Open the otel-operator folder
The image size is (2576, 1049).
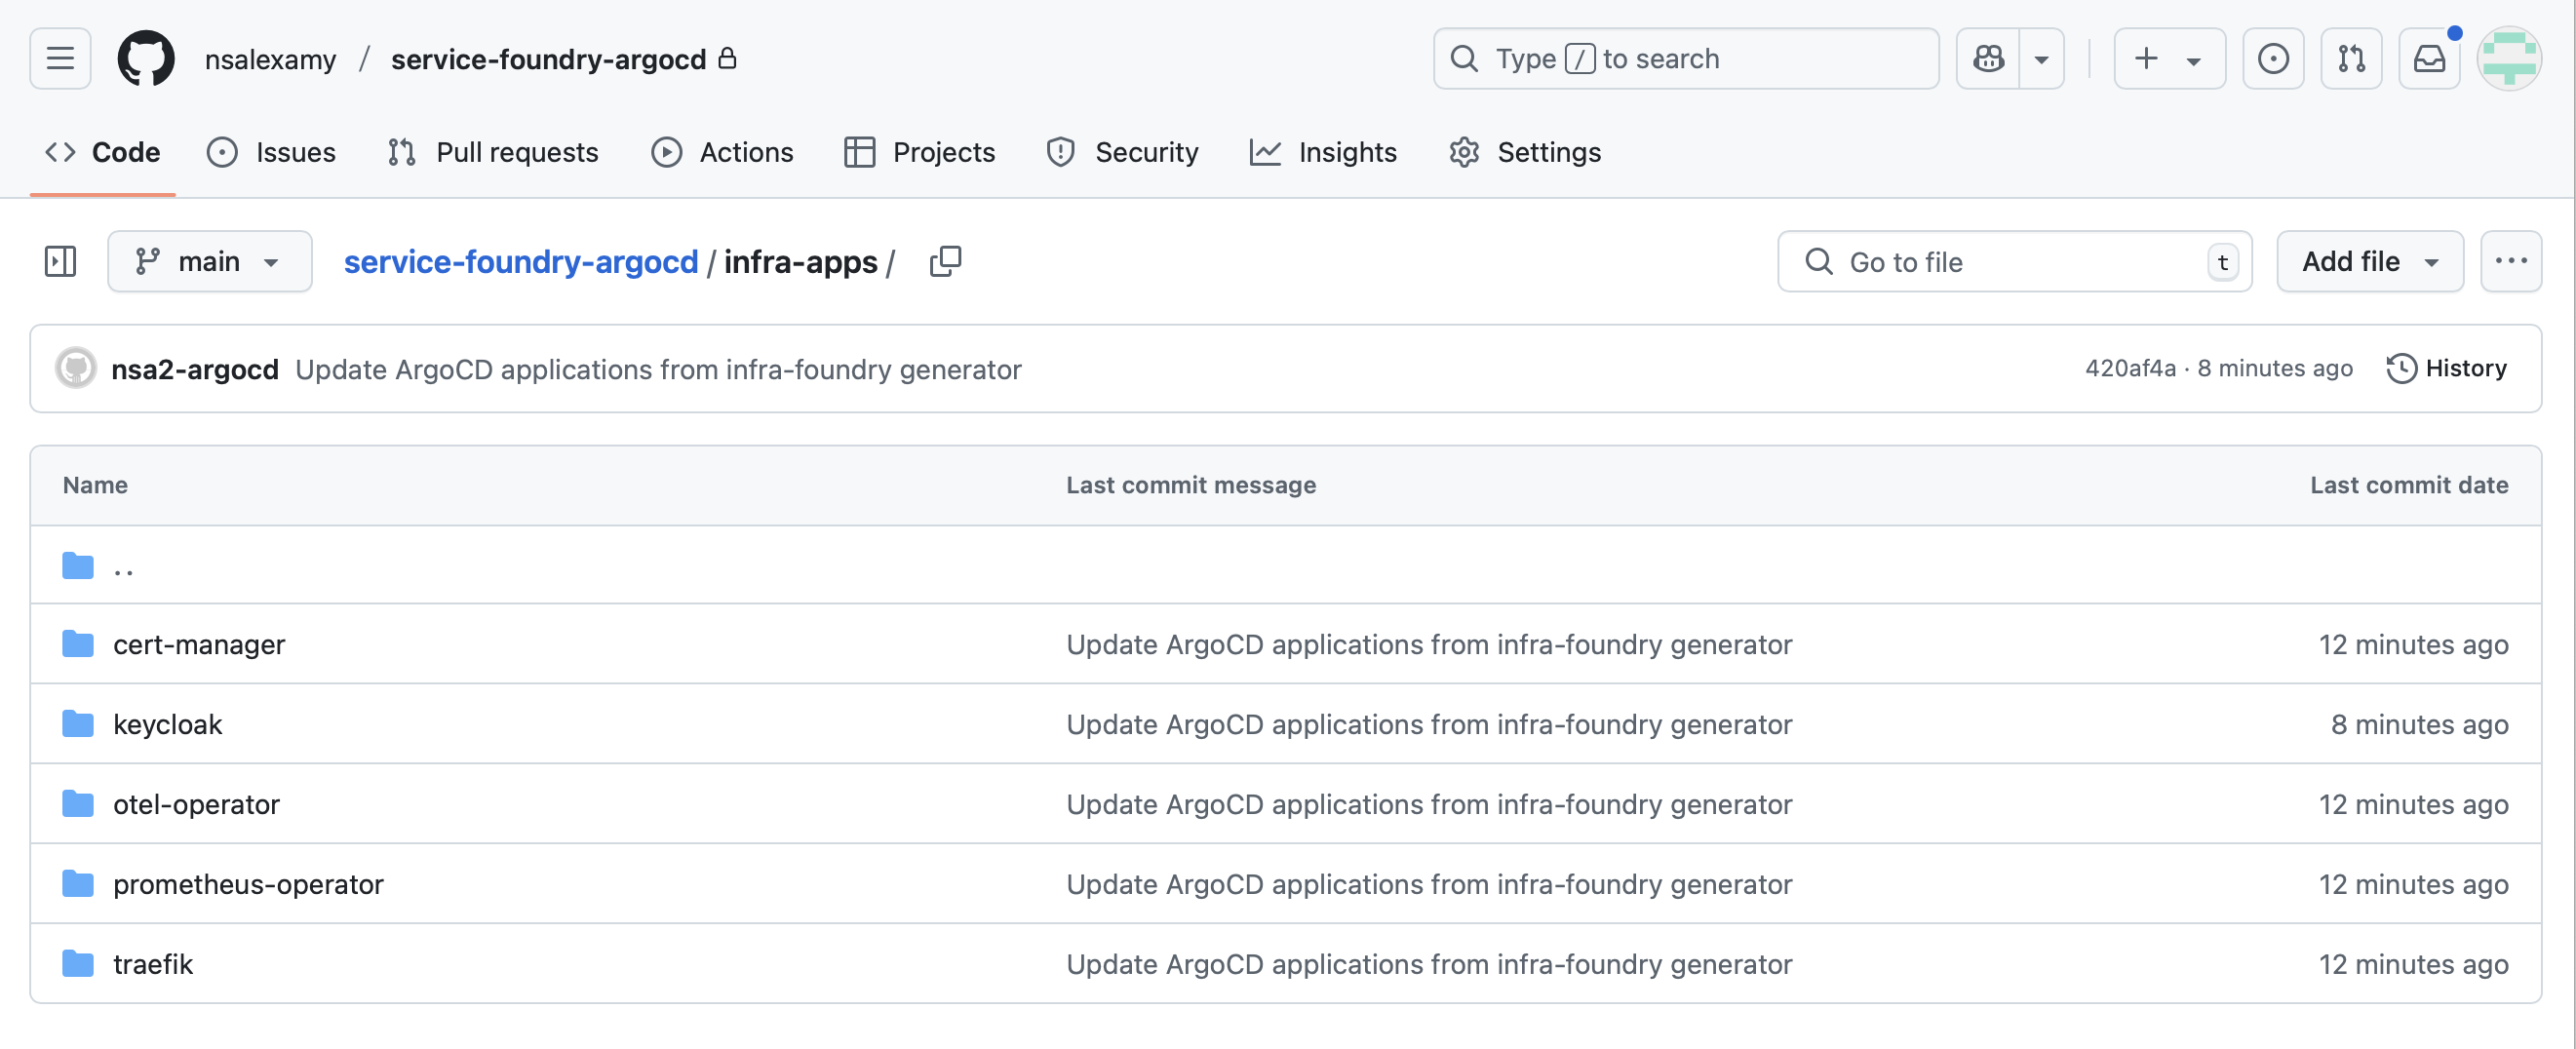[196, 804]
